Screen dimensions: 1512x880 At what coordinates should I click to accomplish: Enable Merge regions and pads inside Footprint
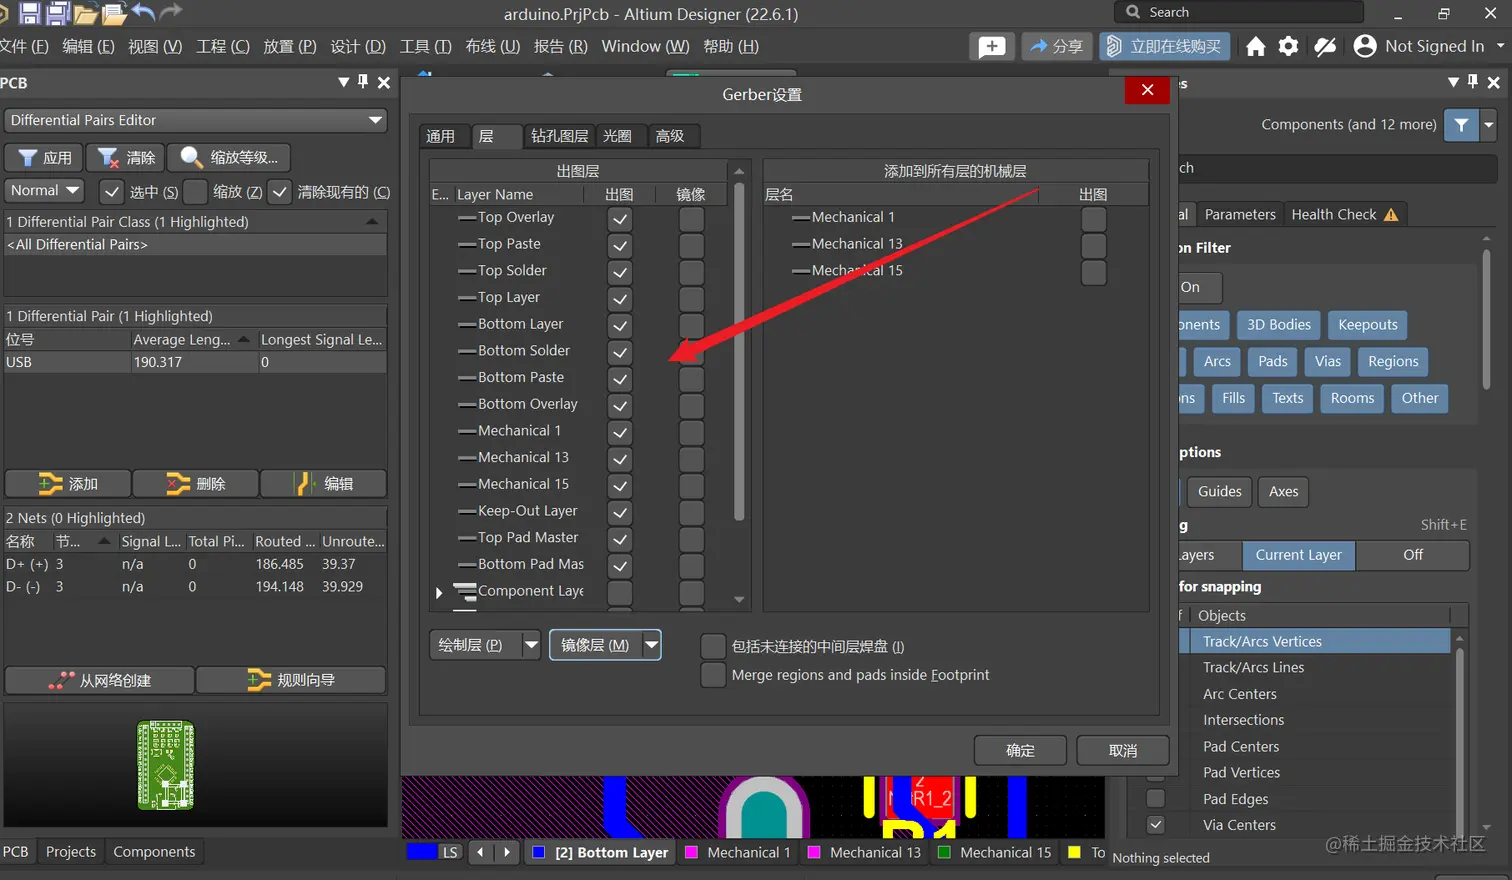[713, 675]
